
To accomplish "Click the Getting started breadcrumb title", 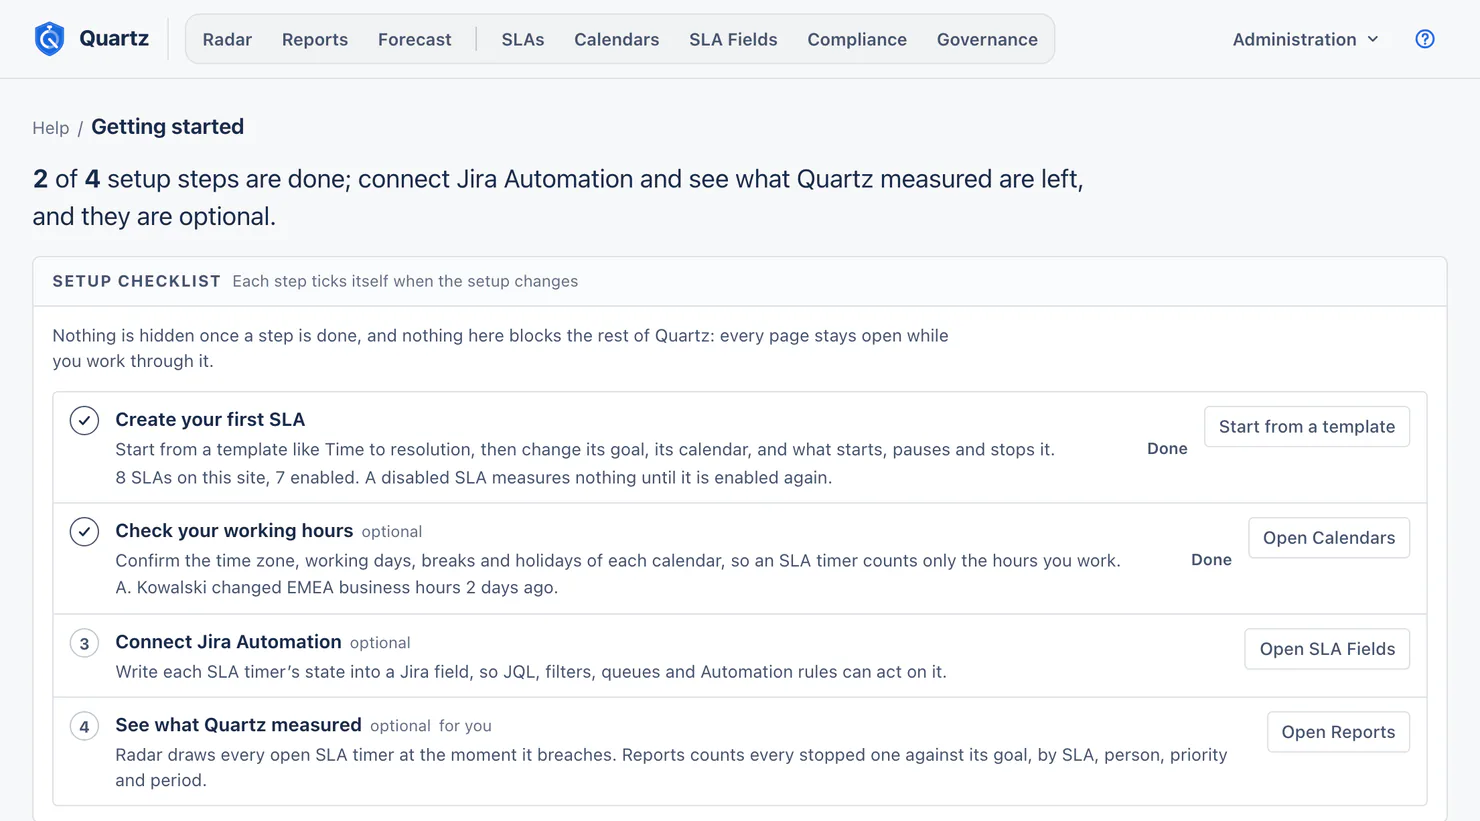I will click(x=167, y=127).
